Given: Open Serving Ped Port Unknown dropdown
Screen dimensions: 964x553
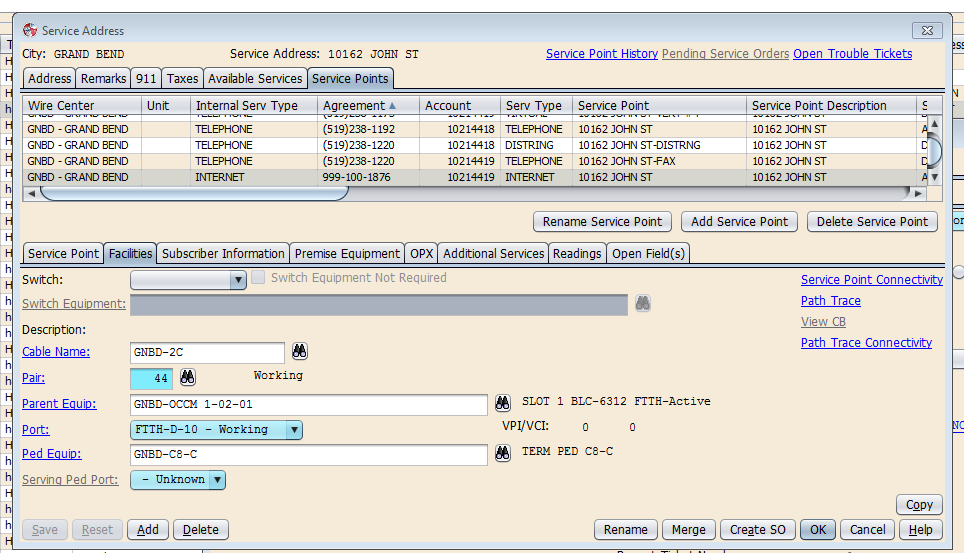Looking at the screenshot, I should (x=218, y=480).
